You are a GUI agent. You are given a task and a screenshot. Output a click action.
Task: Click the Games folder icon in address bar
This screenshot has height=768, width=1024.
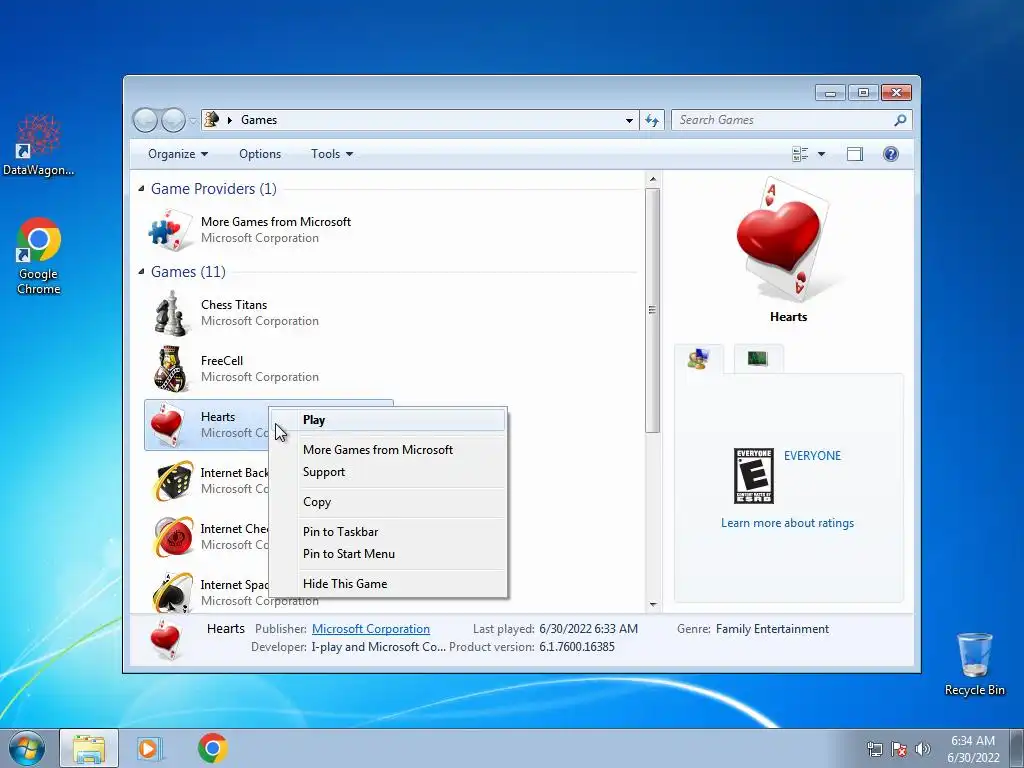coord(212,120)
